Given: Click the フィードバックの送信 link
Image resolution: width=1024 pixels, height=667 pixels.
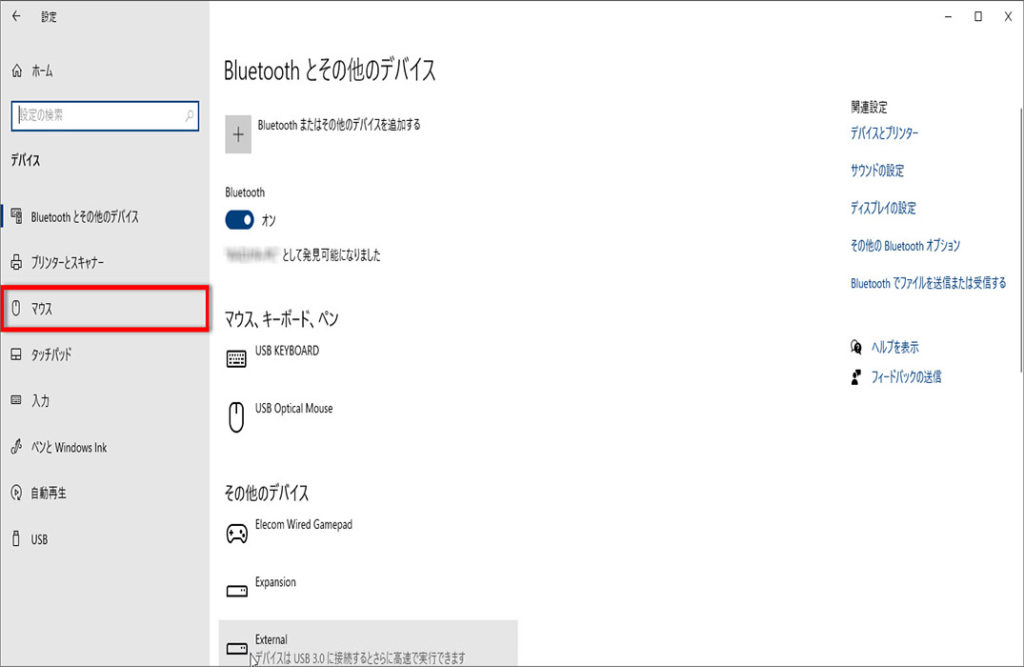Looking at the screenshot, I should (x=906, y=377).
